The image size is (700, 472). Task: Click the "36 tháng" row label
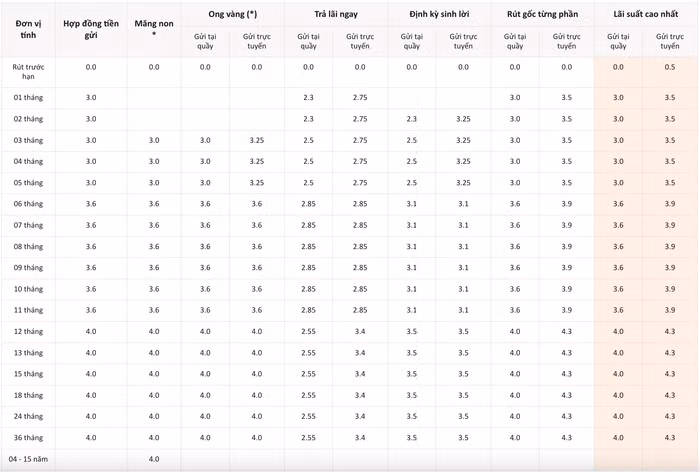[28, 437]
